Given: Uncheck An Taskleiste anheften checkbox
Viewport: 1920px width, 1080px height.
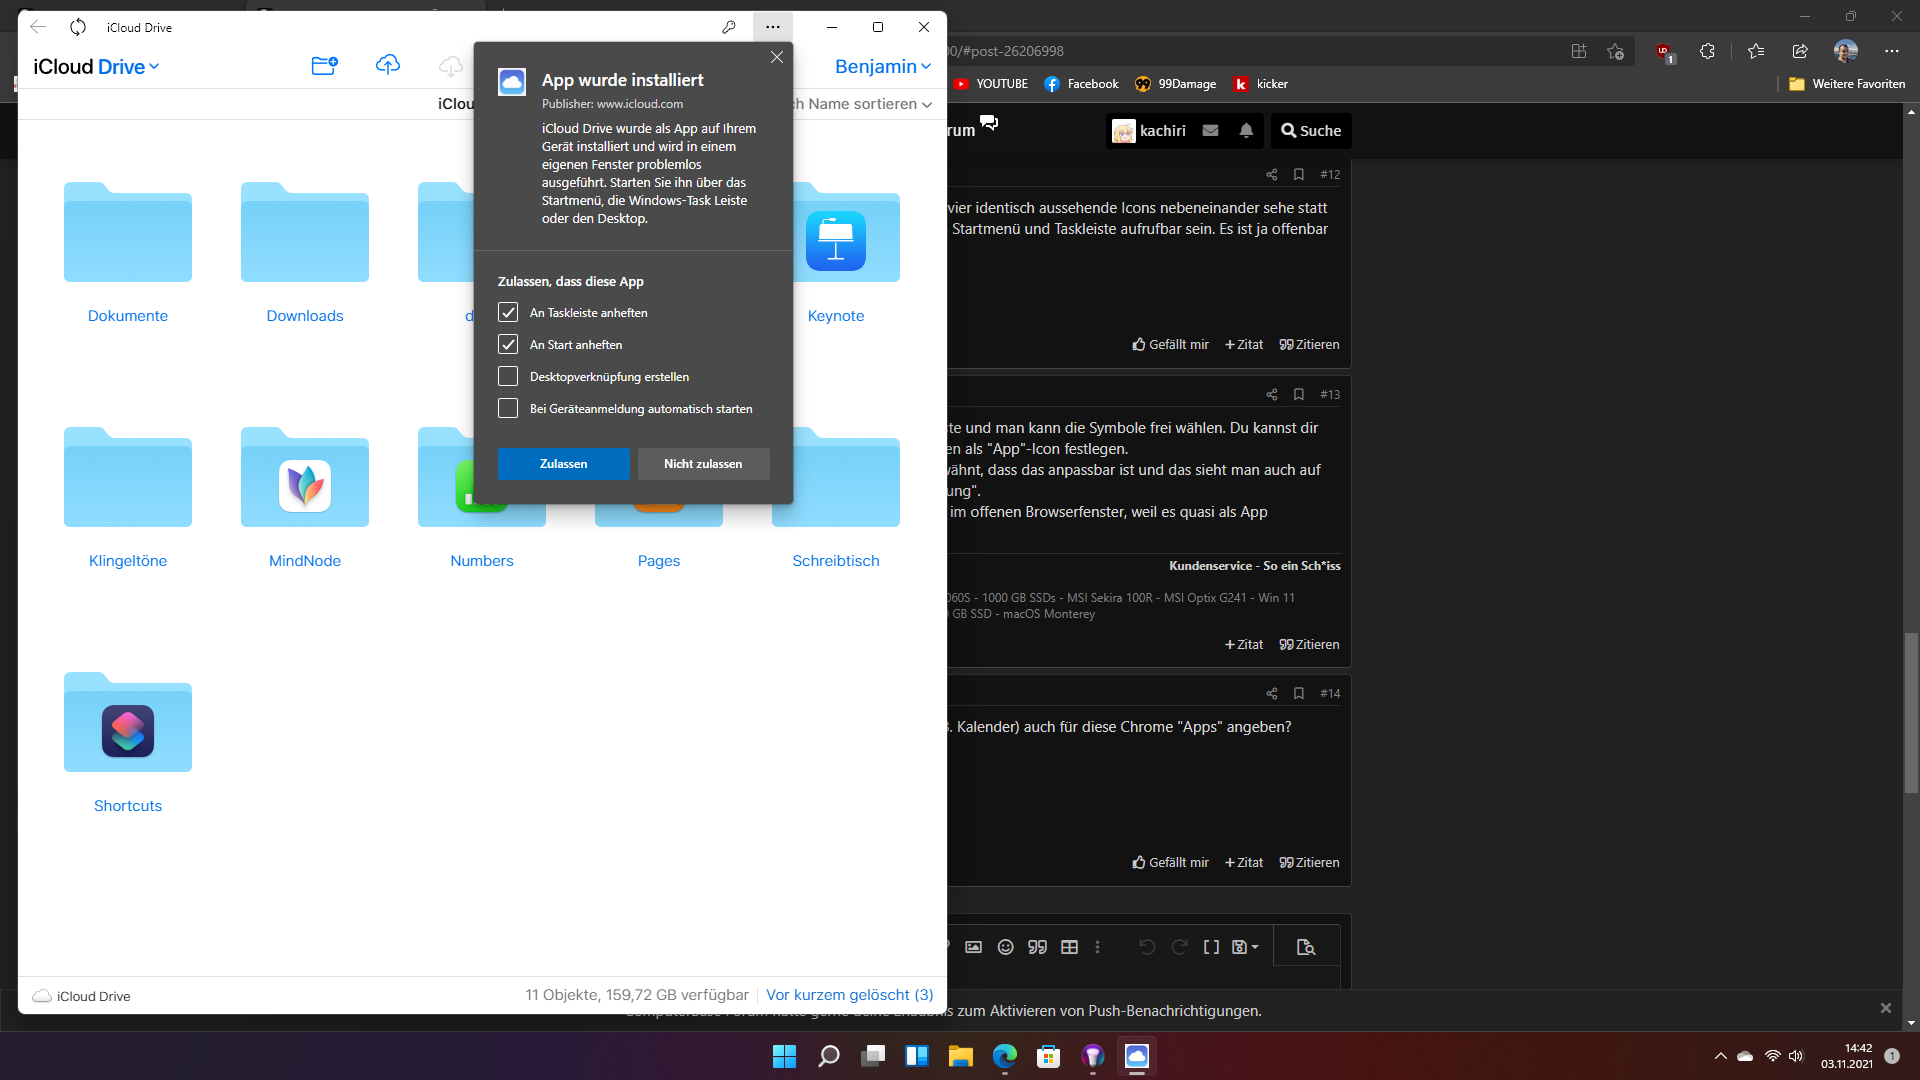Looking at the screenshot, I should pyautogui.click(x=508, y=313).
